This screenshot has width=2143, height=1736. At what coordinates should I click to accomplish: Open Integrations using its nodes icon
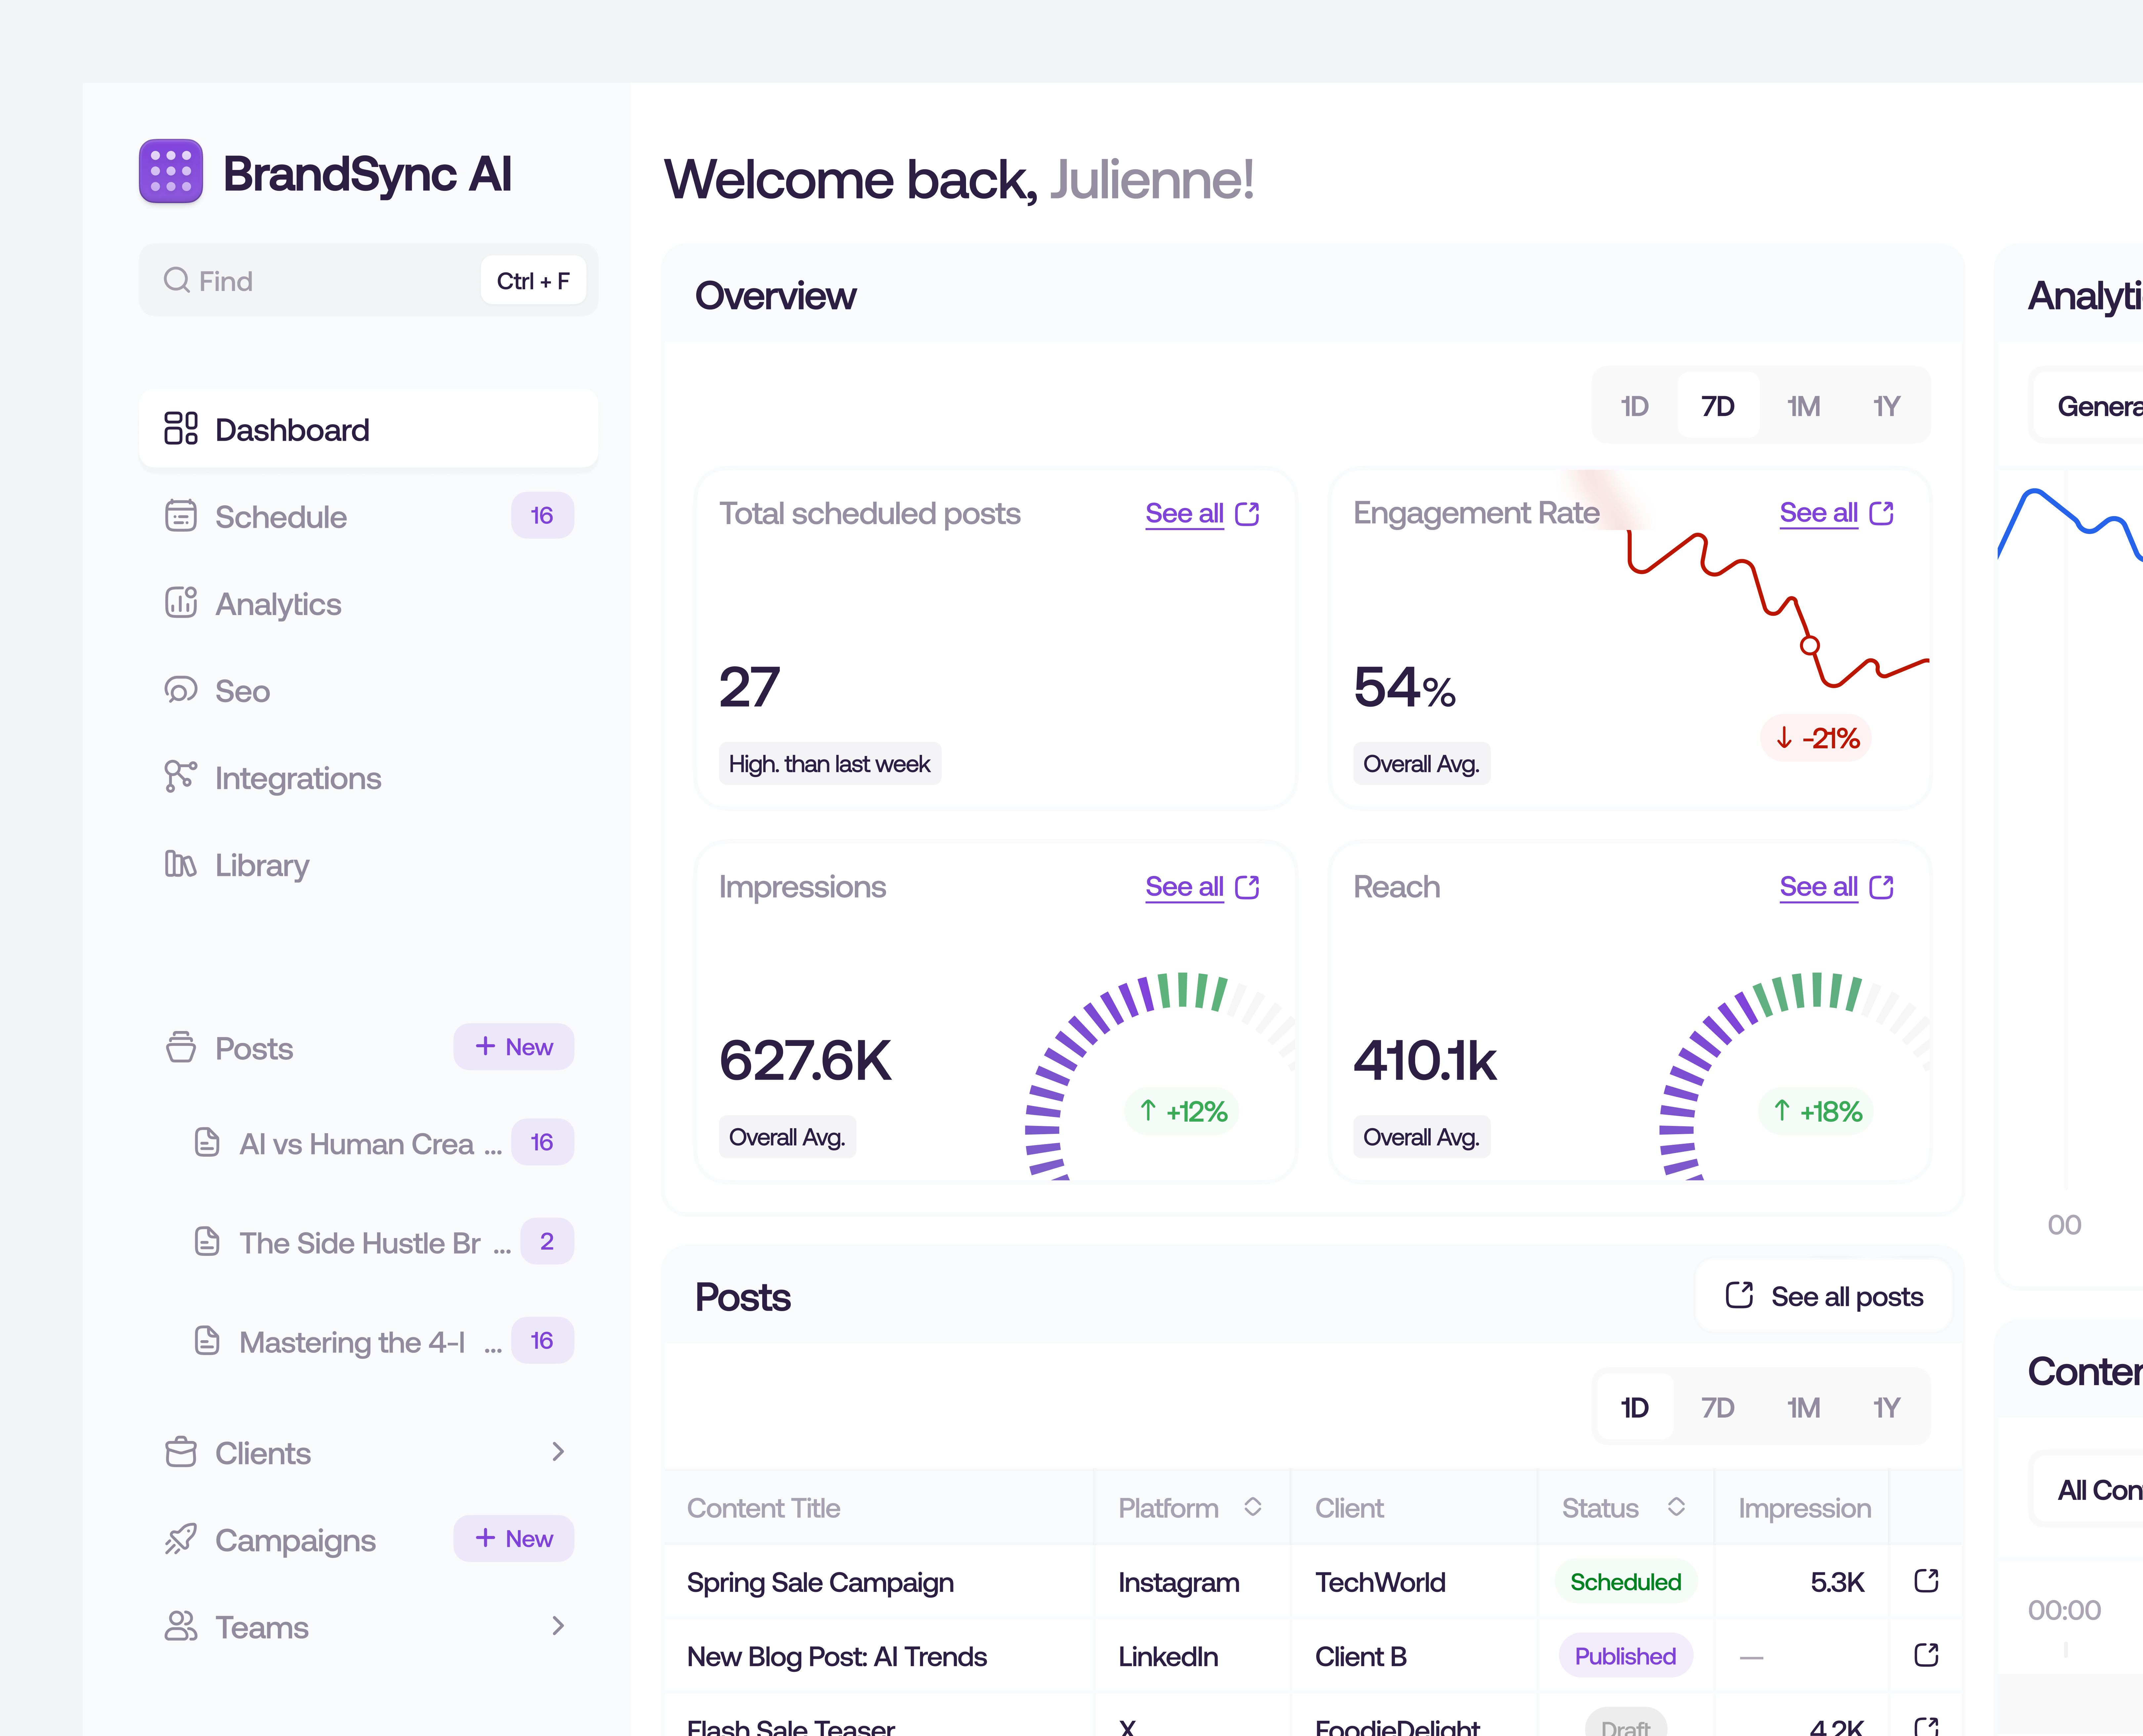[x=181, y=777]
